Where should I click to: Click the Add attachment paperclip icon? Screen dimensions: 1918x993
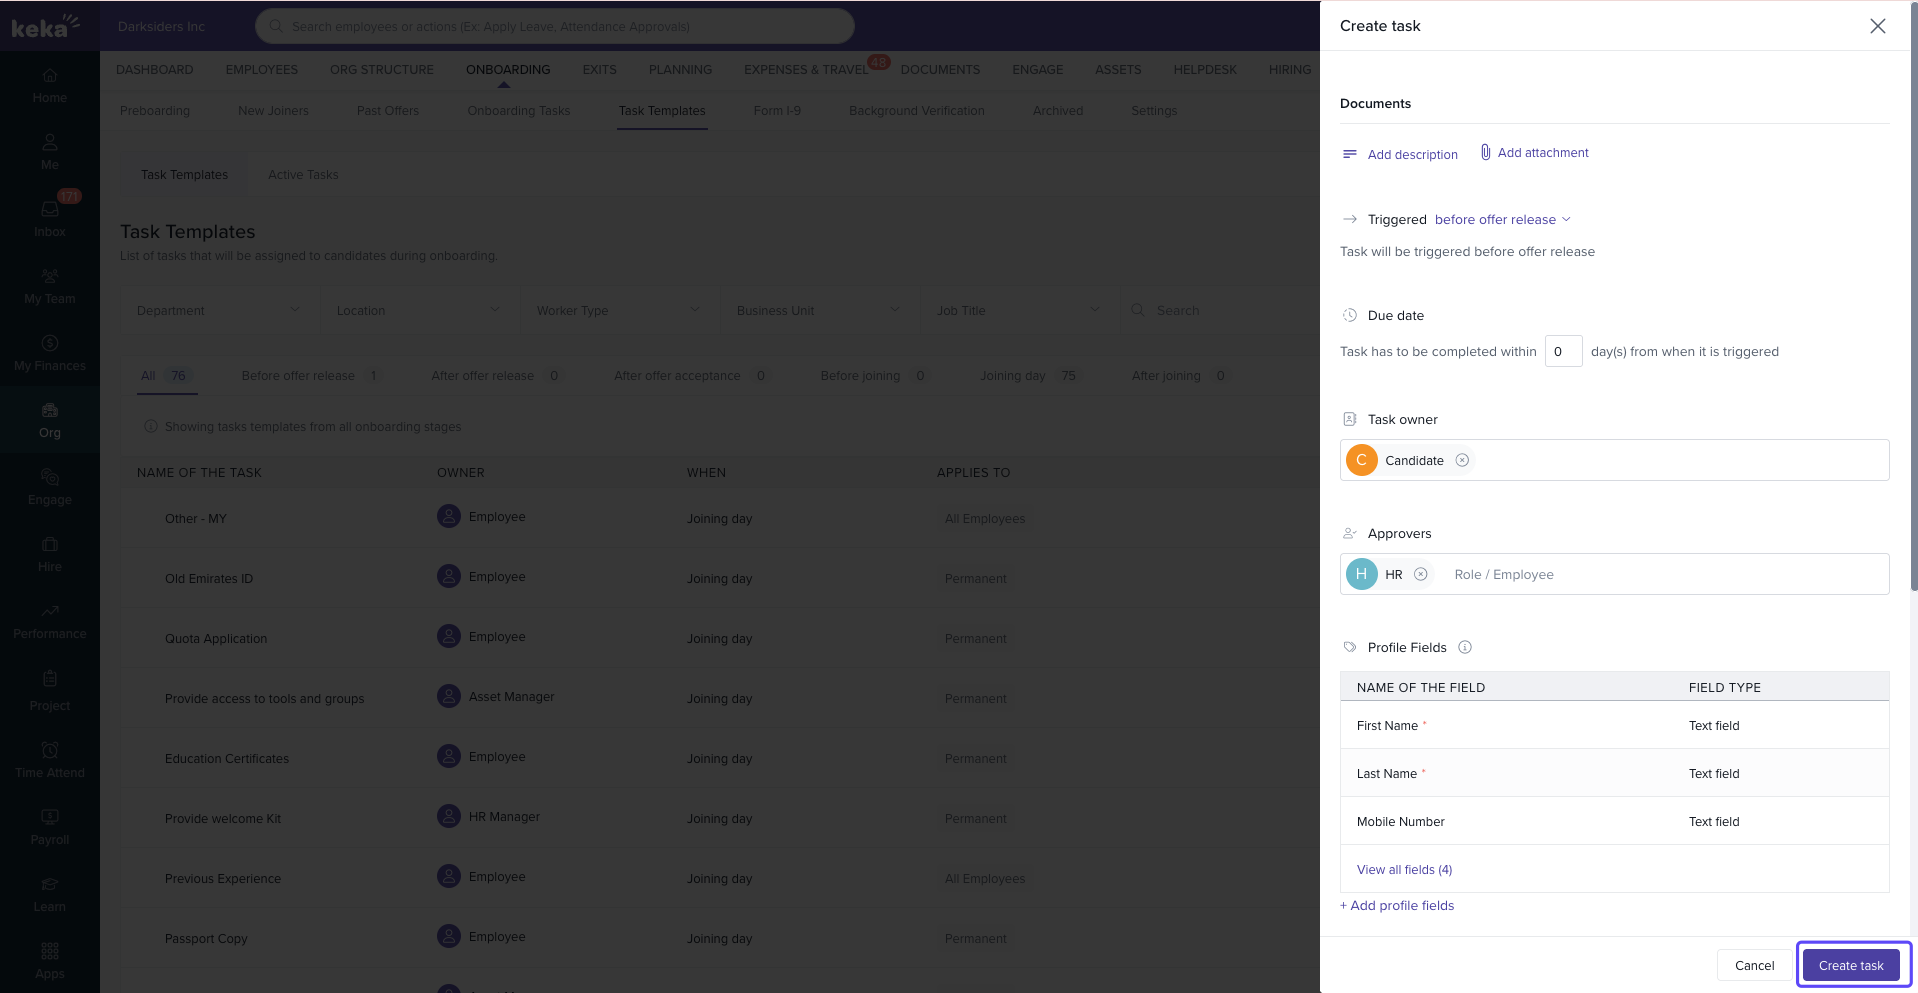click(1486, 152)
